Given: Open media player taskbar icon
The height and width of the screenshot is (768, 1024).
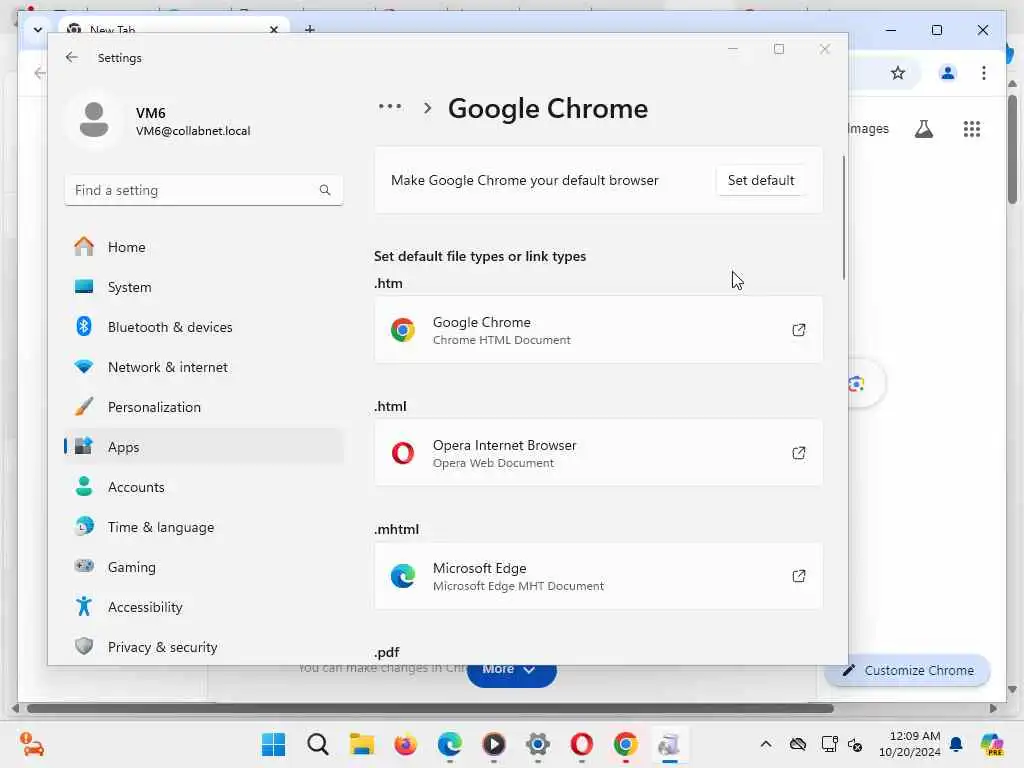Looking at the screenshot, I should (494, 744).
